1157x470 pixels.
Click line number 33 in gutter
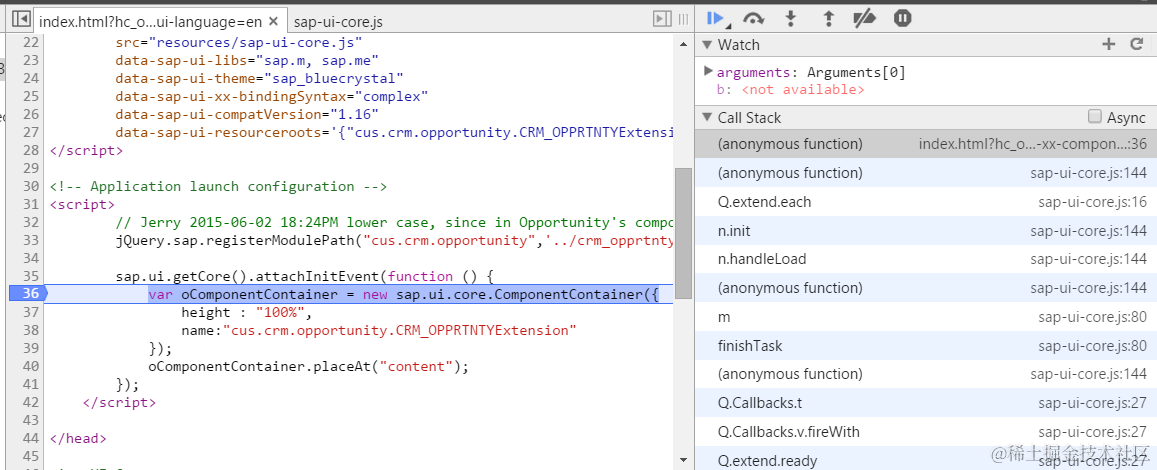pos(30,240)
